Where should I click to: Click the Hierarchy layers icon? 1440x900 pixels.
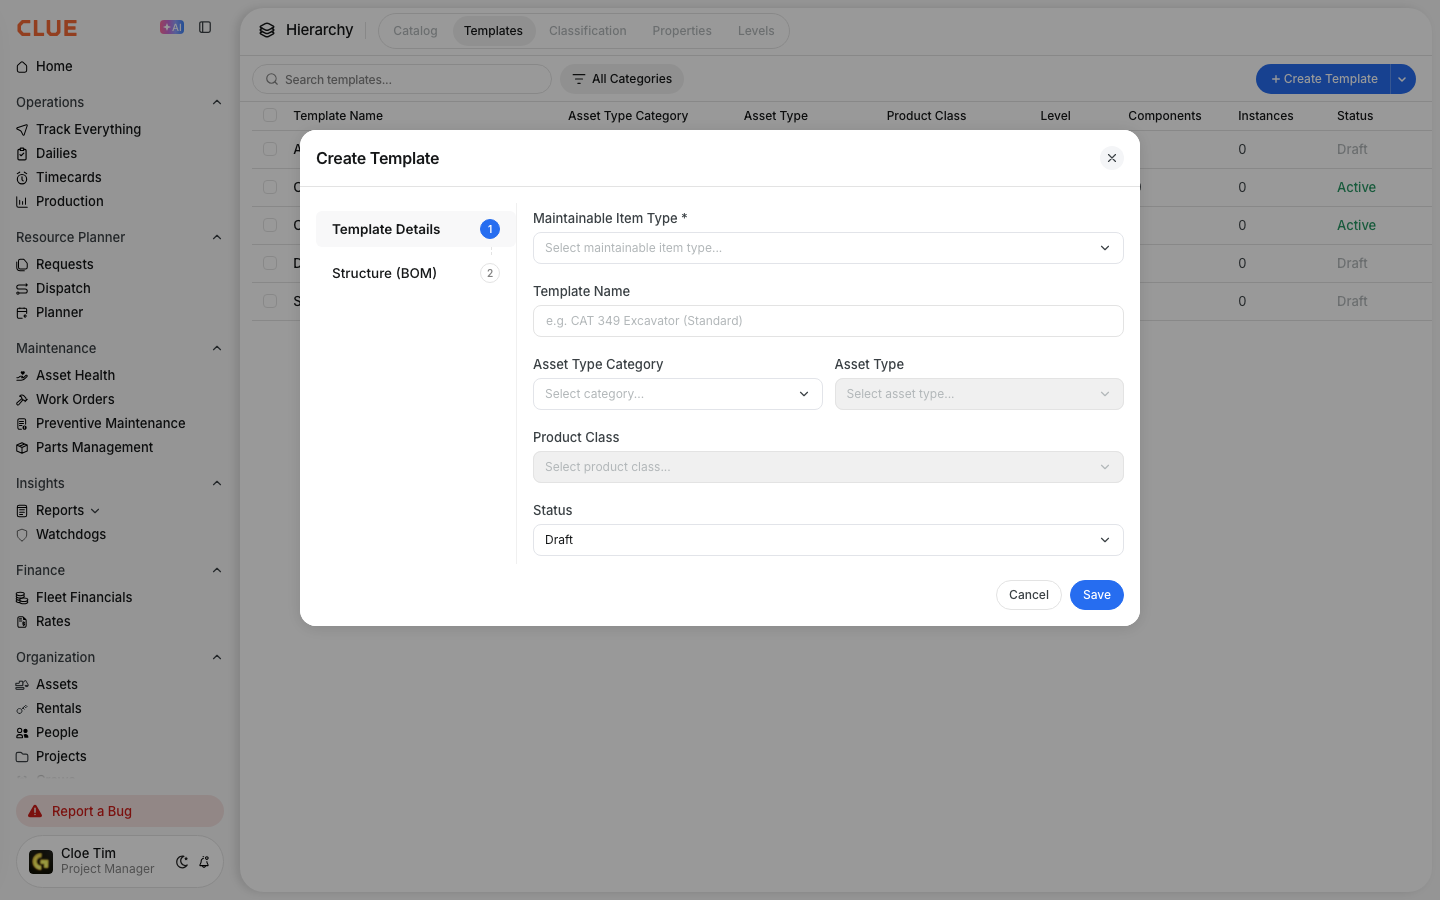(267, 30)
